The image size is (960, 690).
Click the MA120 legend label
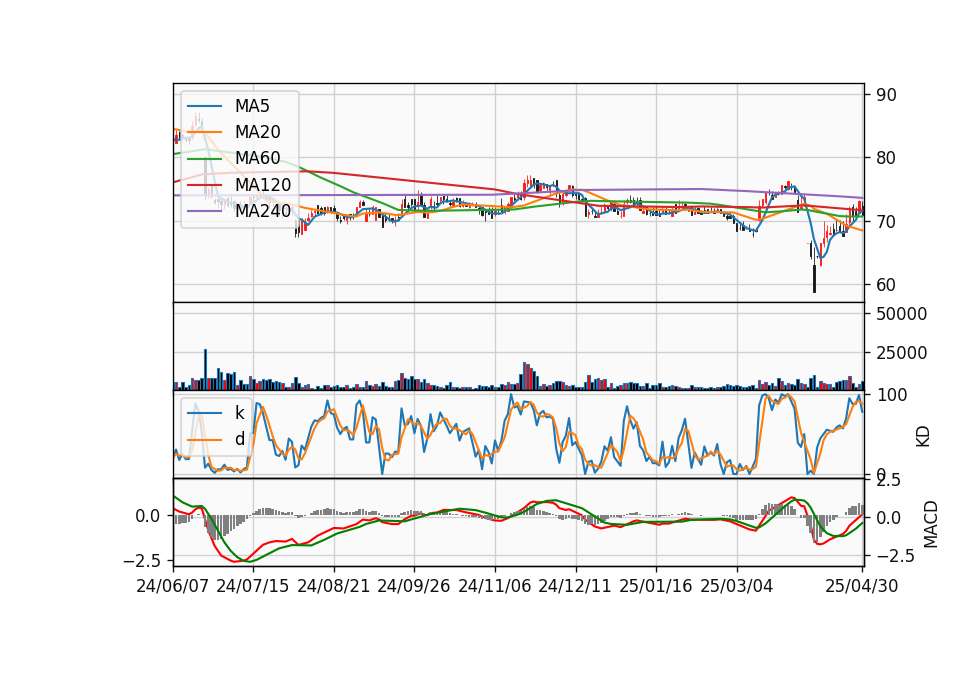point(263,184)
